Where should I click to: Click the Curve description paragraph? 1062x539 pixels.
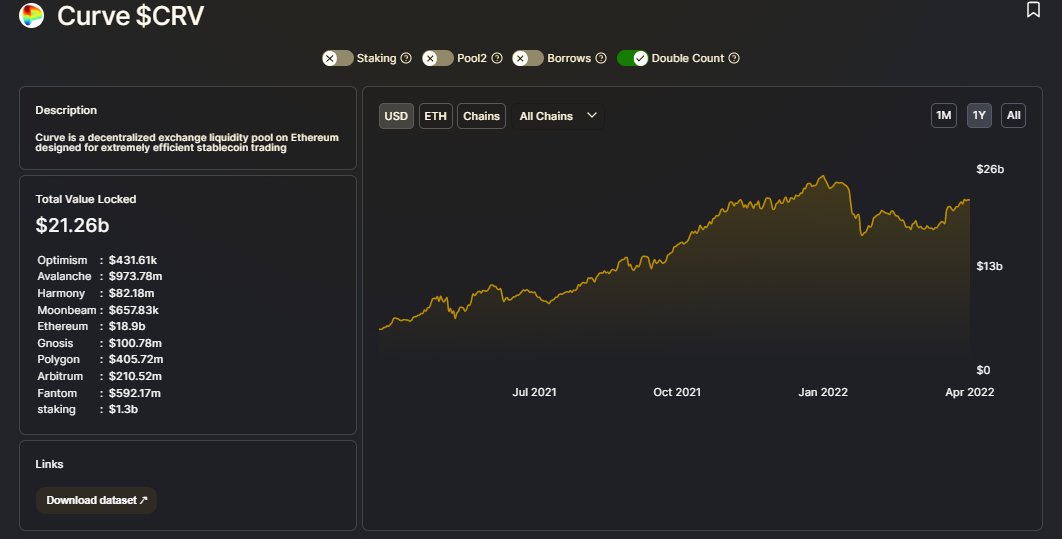[187, 142]
